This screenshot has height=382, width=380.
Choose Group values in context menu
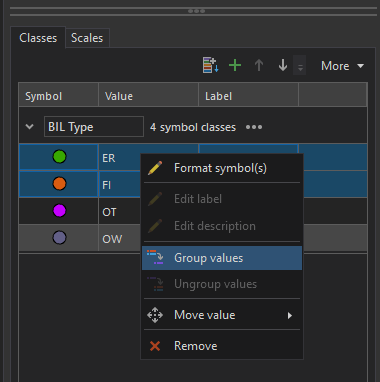click(222, 258)
